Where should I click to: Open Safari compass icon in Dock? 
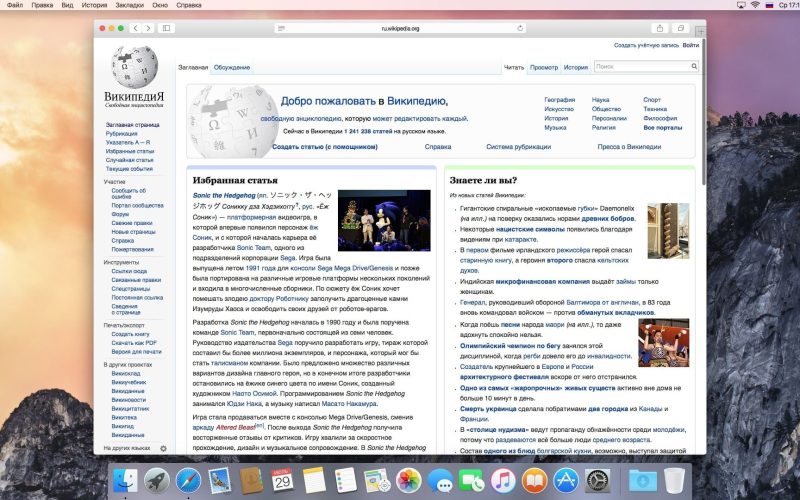pos(188,480)
